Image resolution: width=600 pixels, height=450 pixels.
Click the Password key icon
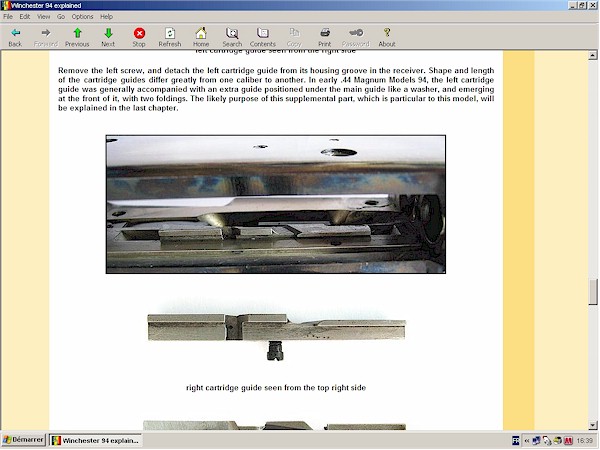(x=356, y=37)
